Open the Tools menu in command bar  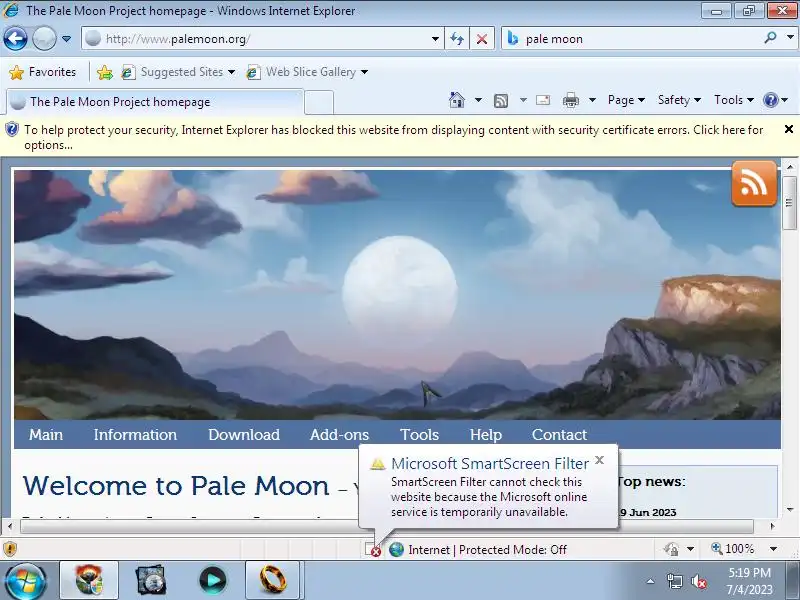coord(734,100)
